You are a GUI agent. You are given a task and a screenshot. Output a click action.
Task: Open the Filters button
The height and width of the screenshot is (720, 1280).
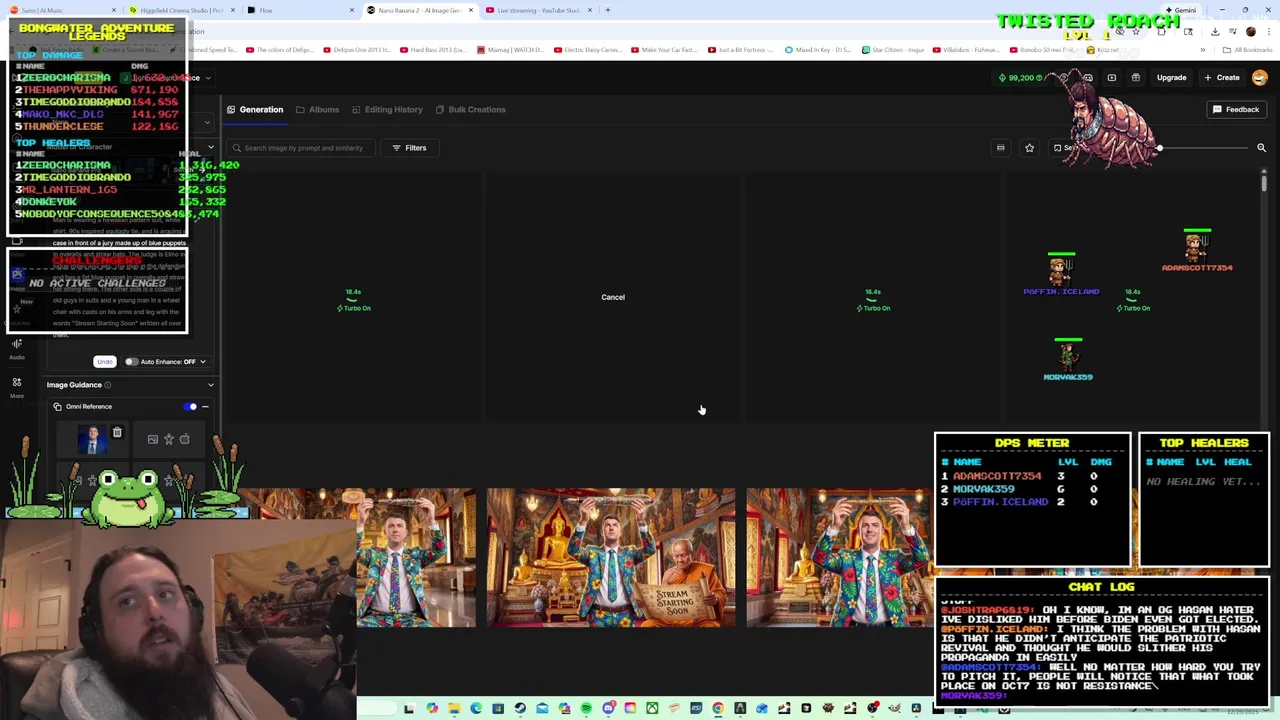point(409,148)
